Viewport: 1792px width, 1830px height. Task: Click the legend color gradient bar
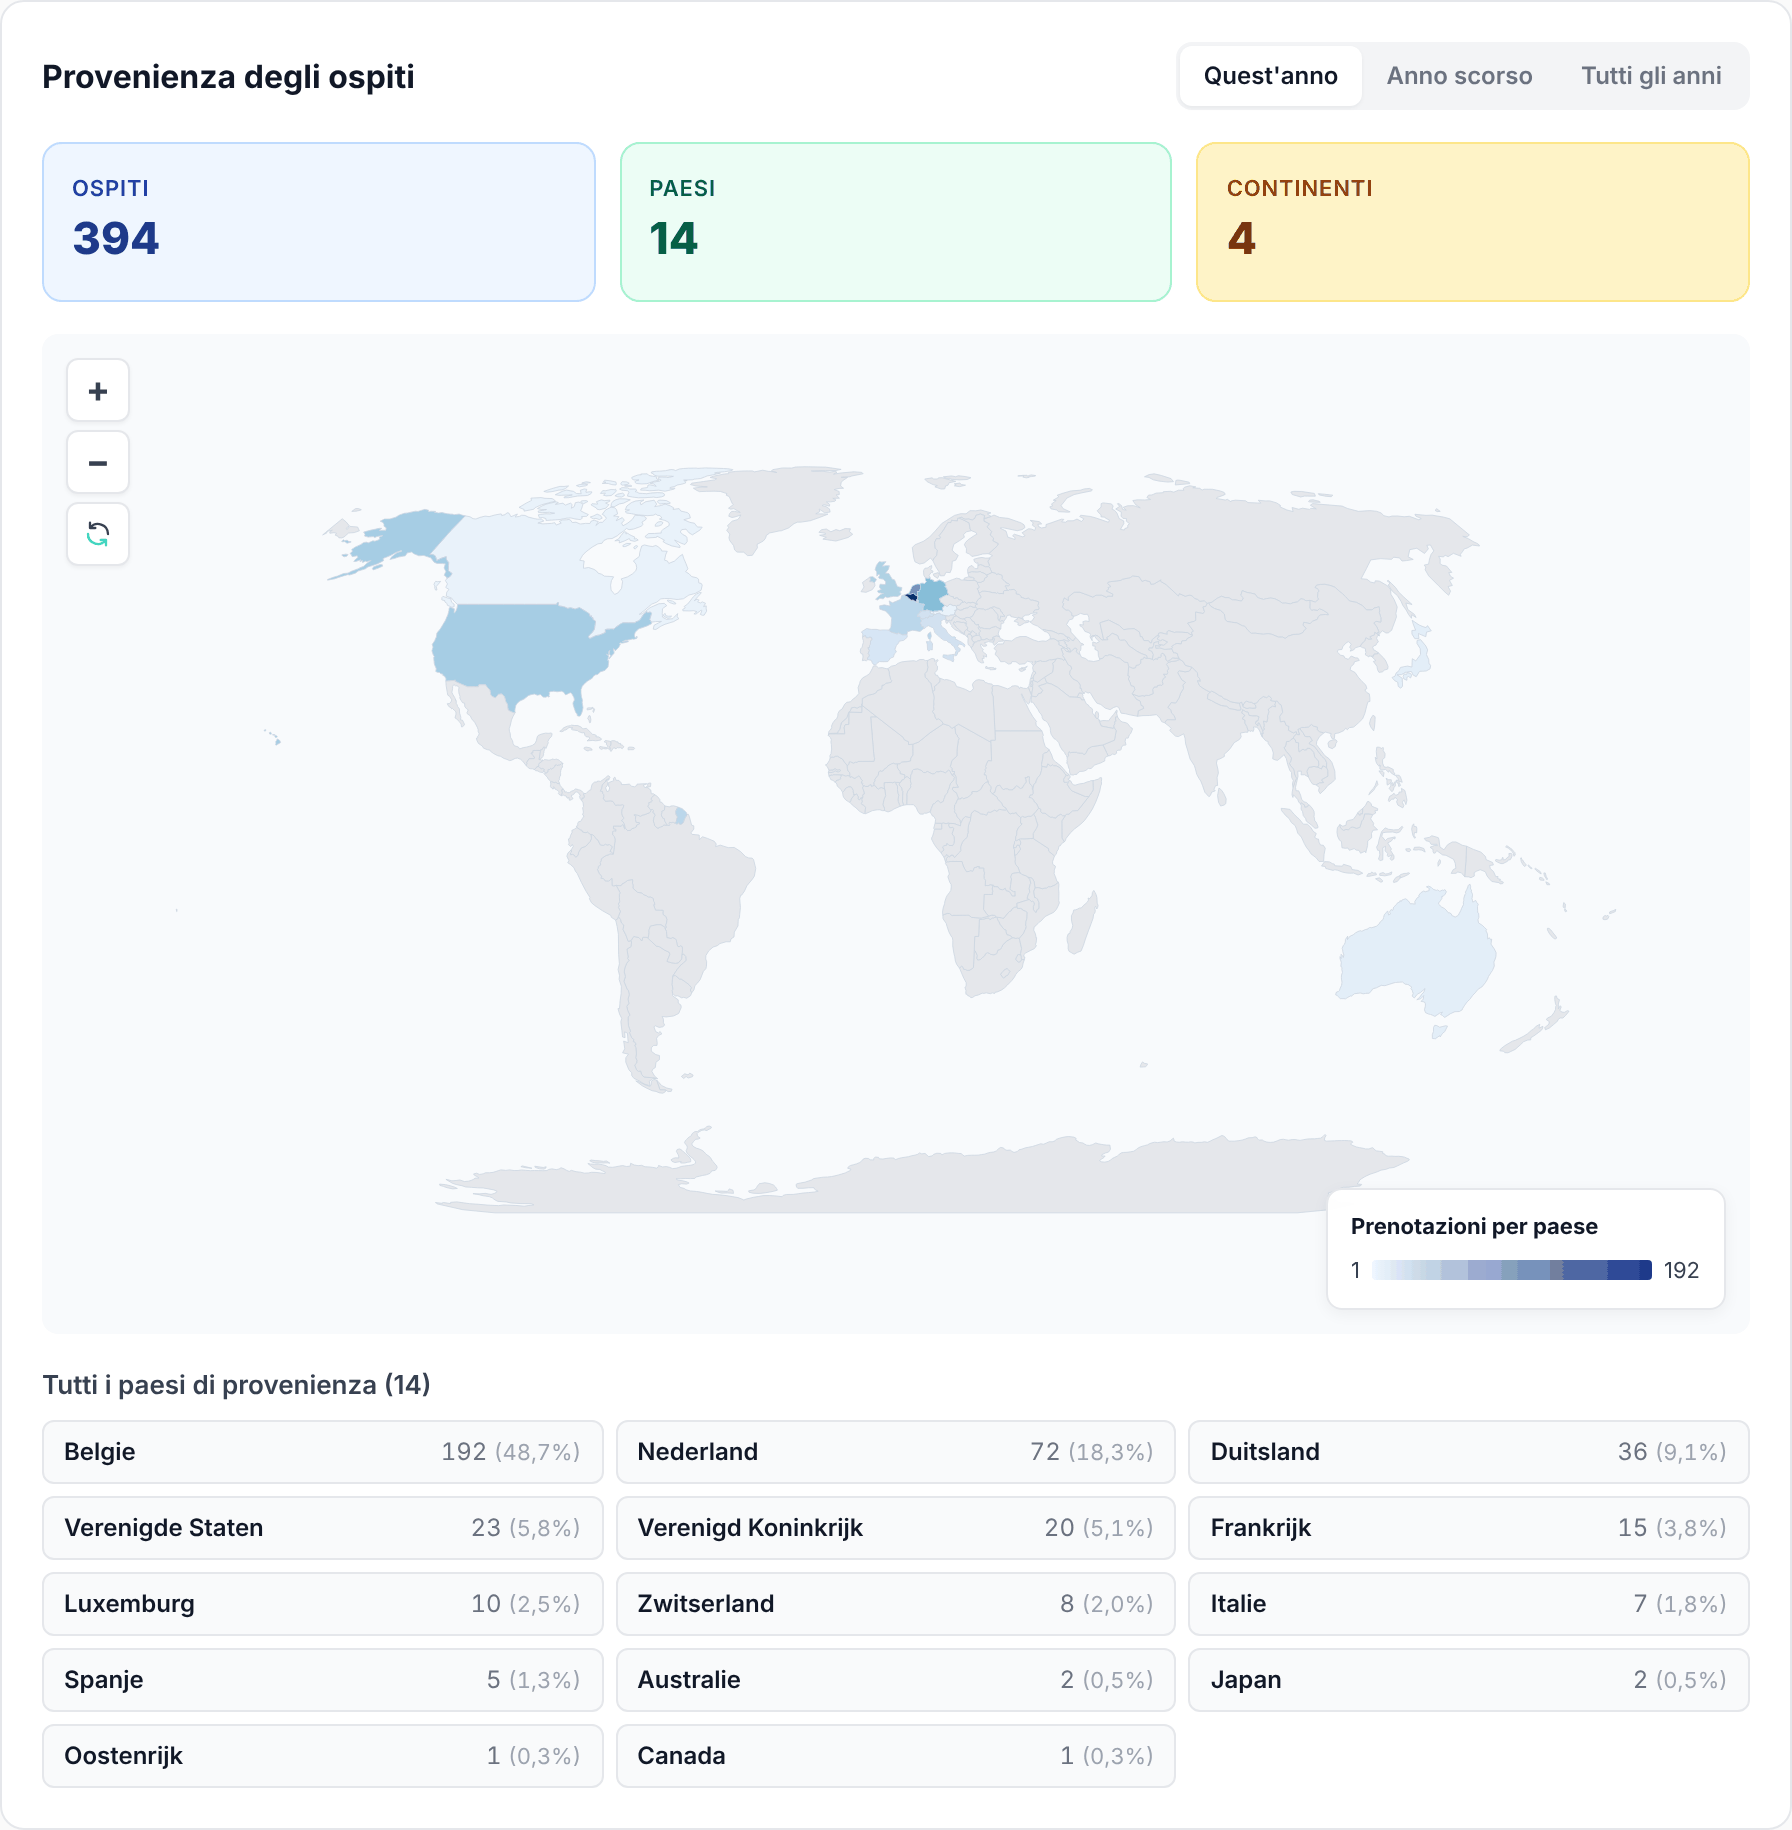(1511, 1270)
